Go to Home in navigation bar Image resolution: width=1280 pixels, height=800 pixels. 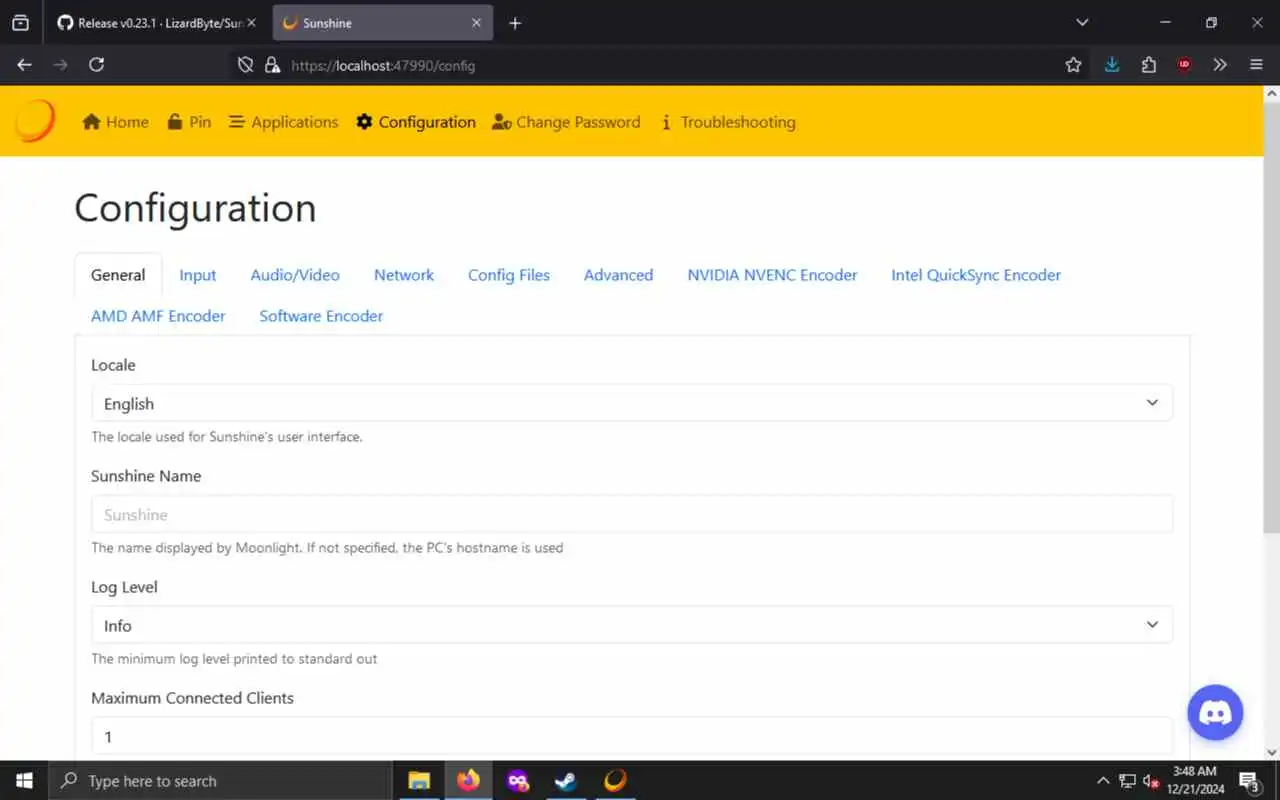[x=115, y=122]
